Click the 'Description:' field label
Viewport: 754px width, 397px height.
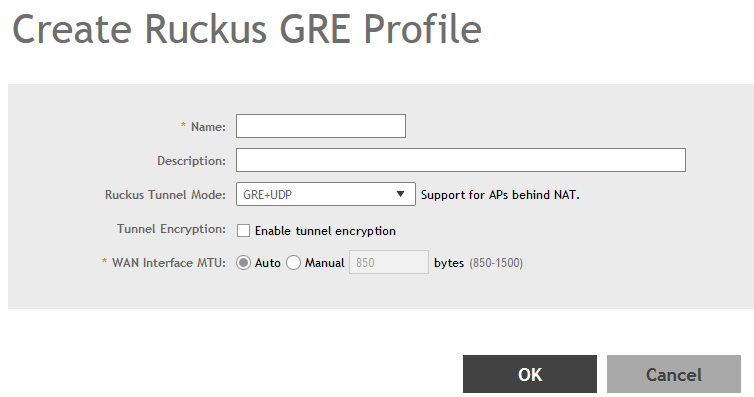(191, 161)
